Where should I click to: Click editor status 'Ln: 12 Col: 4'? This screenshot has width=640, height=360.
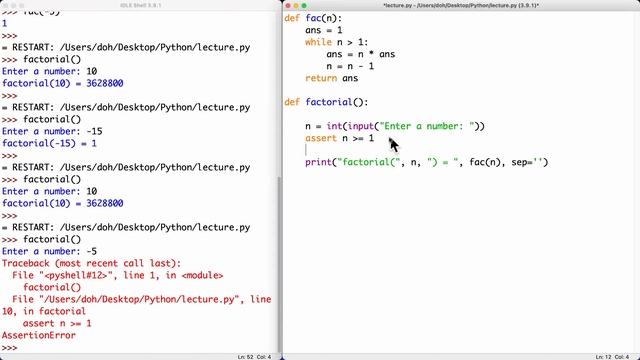[613, 357]
